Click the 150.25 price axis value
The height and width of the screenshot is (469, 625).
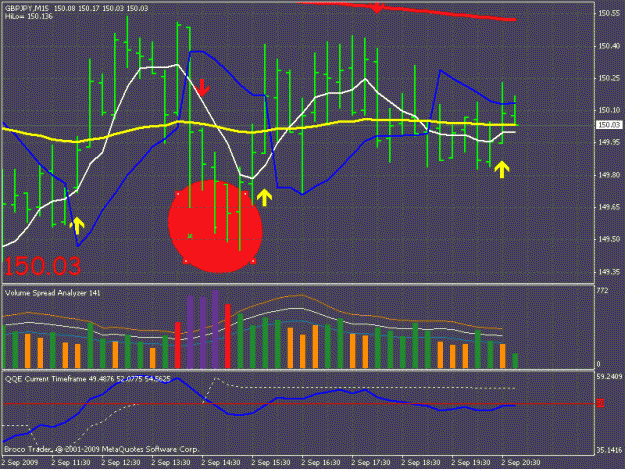[609, 78]
